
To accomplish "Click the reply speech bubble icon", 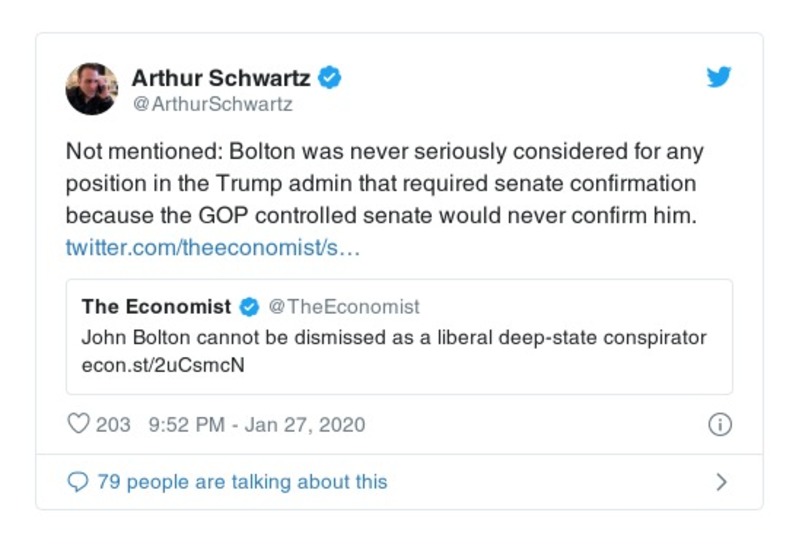I will point(77,482).
